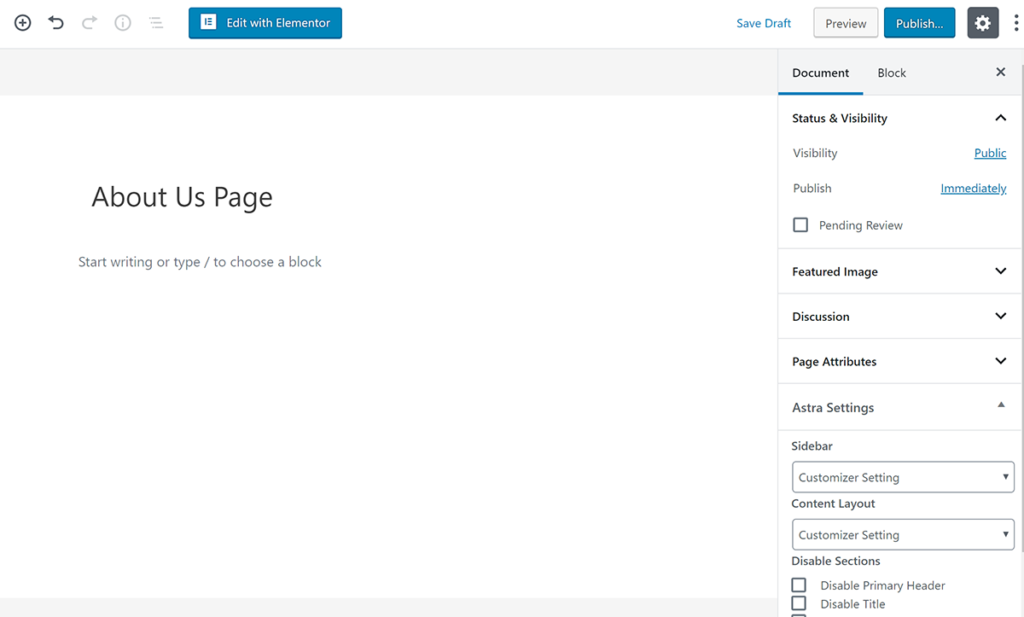
Task: Click the Public visibility link
Action: pos(990,153)
